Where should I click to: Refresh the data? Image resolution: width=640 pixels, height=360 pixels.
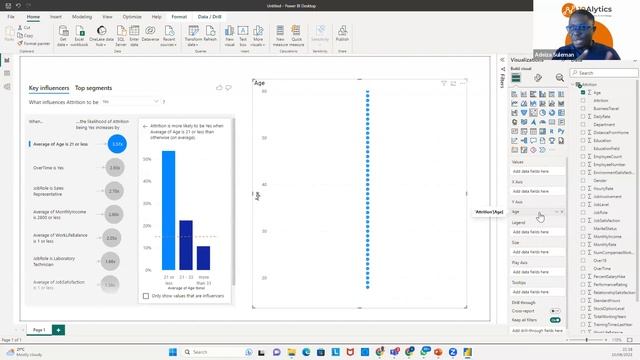coord(210,33)
